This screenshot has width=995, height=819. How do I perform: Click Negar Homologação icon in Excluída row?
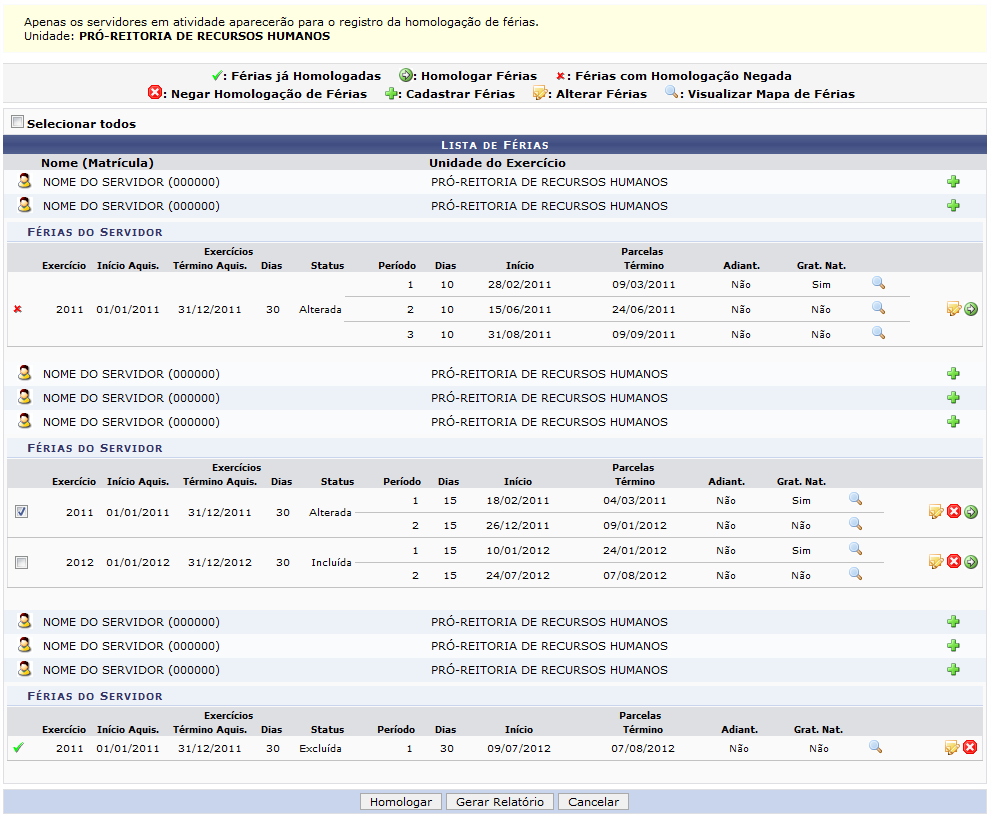tap(970, 748)
